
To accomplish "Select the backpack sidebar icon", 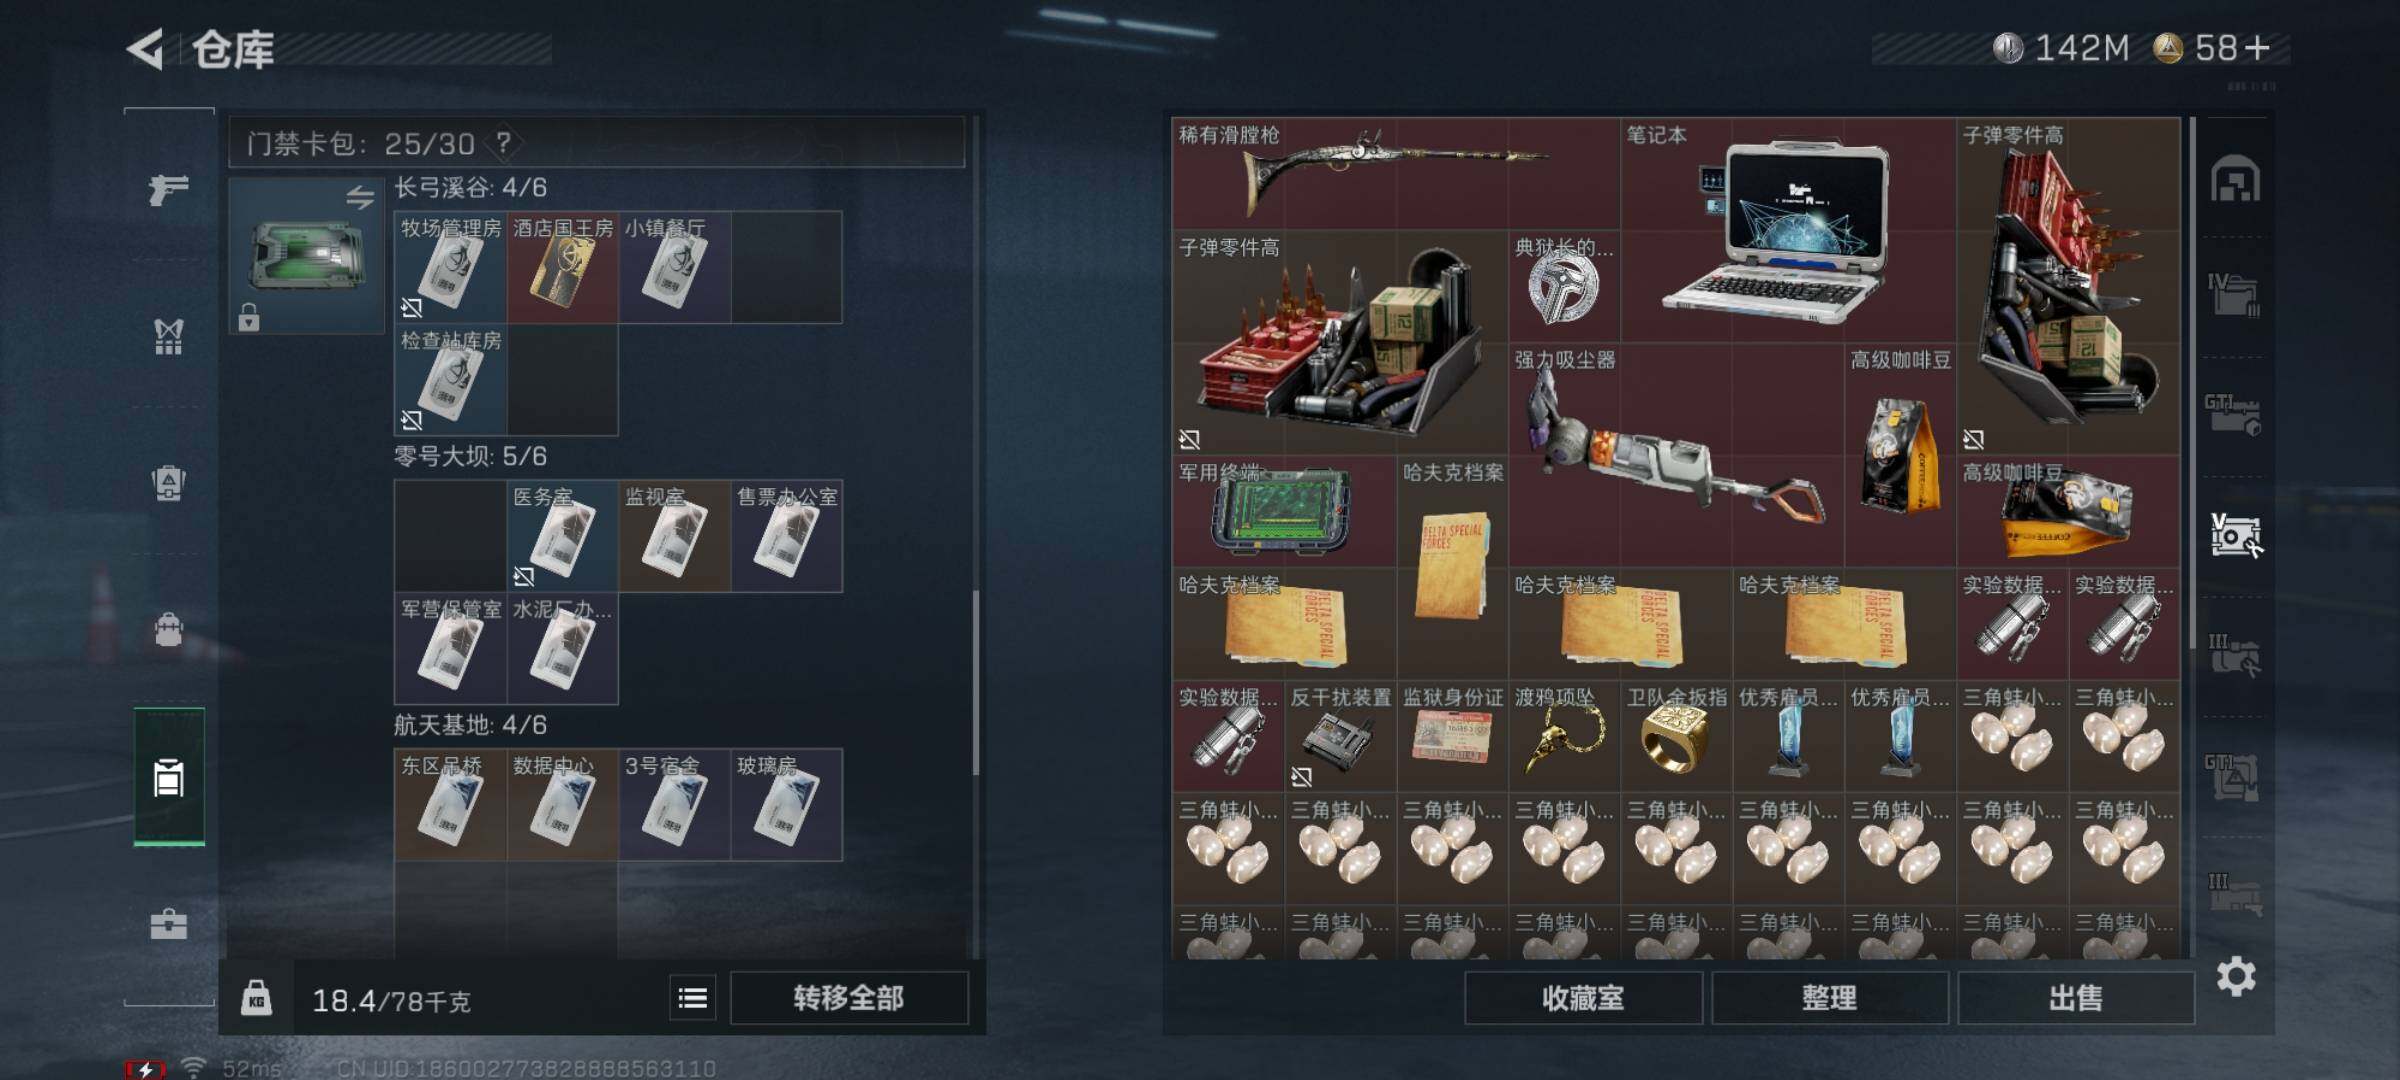I will point(168,630).
